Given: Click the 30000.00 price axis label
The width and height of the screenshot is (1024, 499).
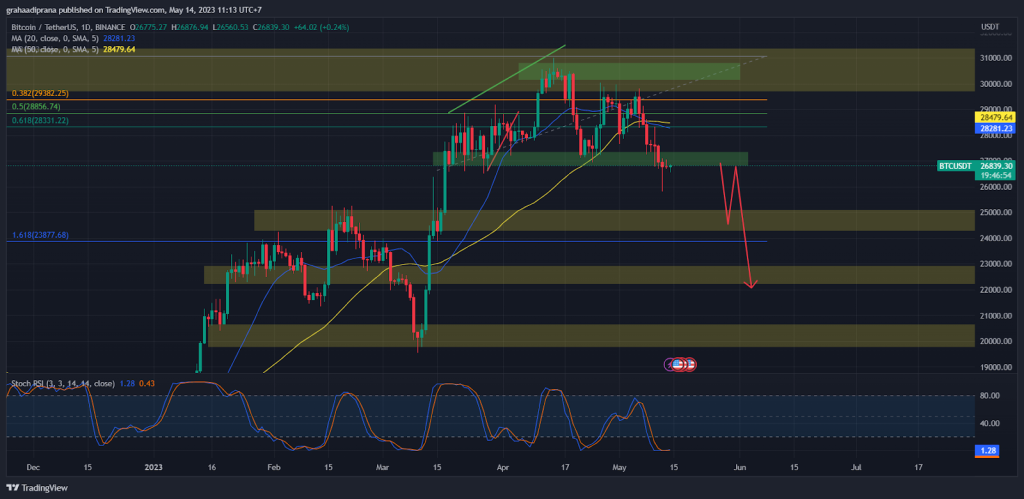Looking at the screenshot, I should click(x=997, y=84).
